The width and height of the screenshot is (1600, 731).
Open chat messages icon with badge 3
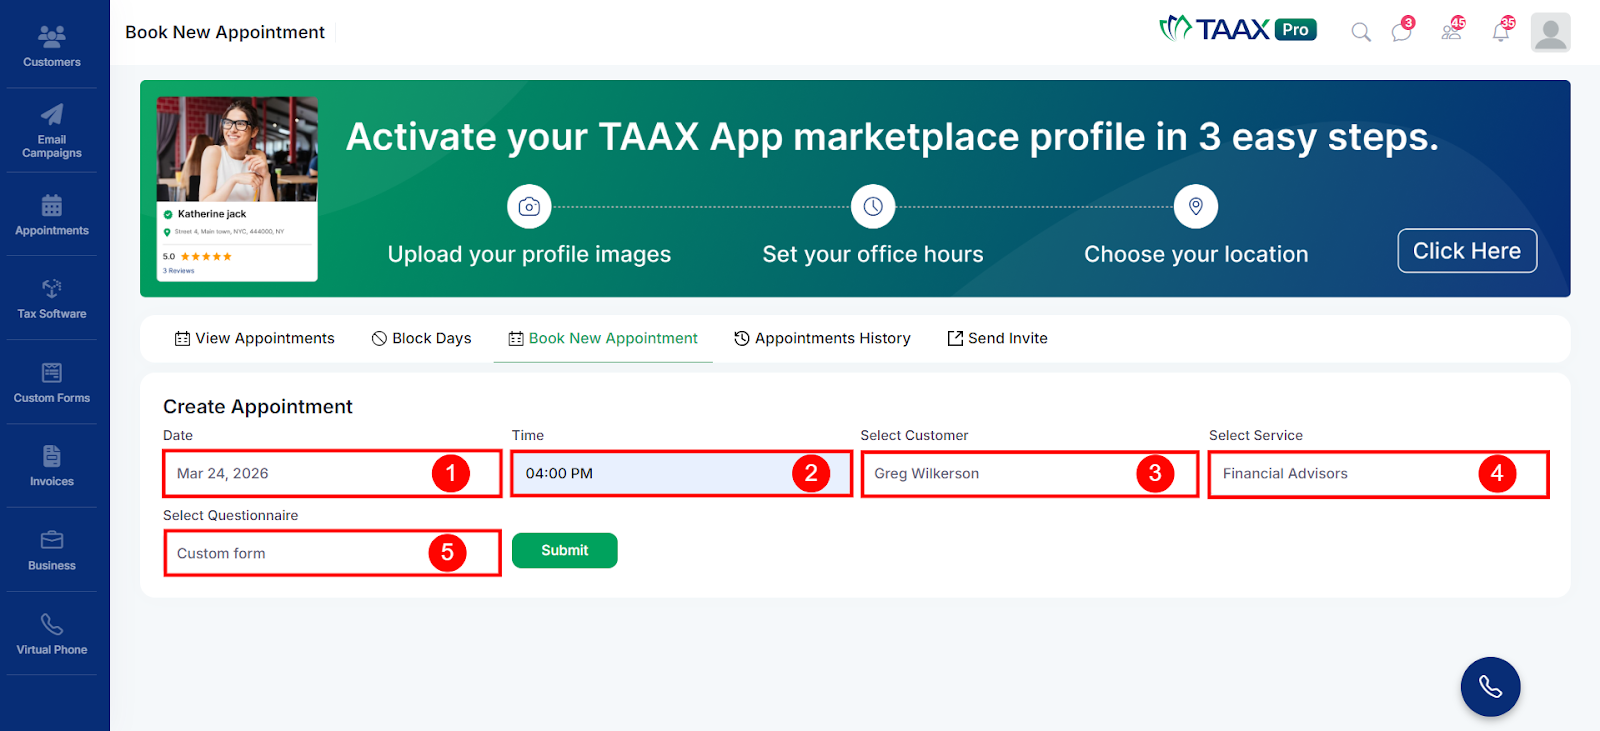(x=1403, y=30)
